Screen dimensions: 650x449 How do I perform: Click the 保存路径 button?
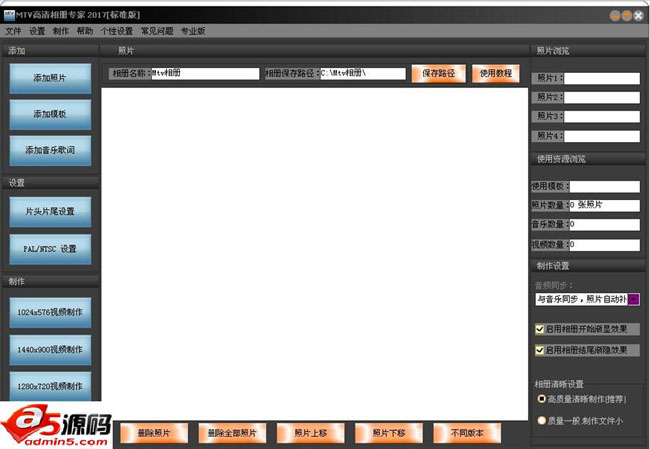click(x=439, y=74)
